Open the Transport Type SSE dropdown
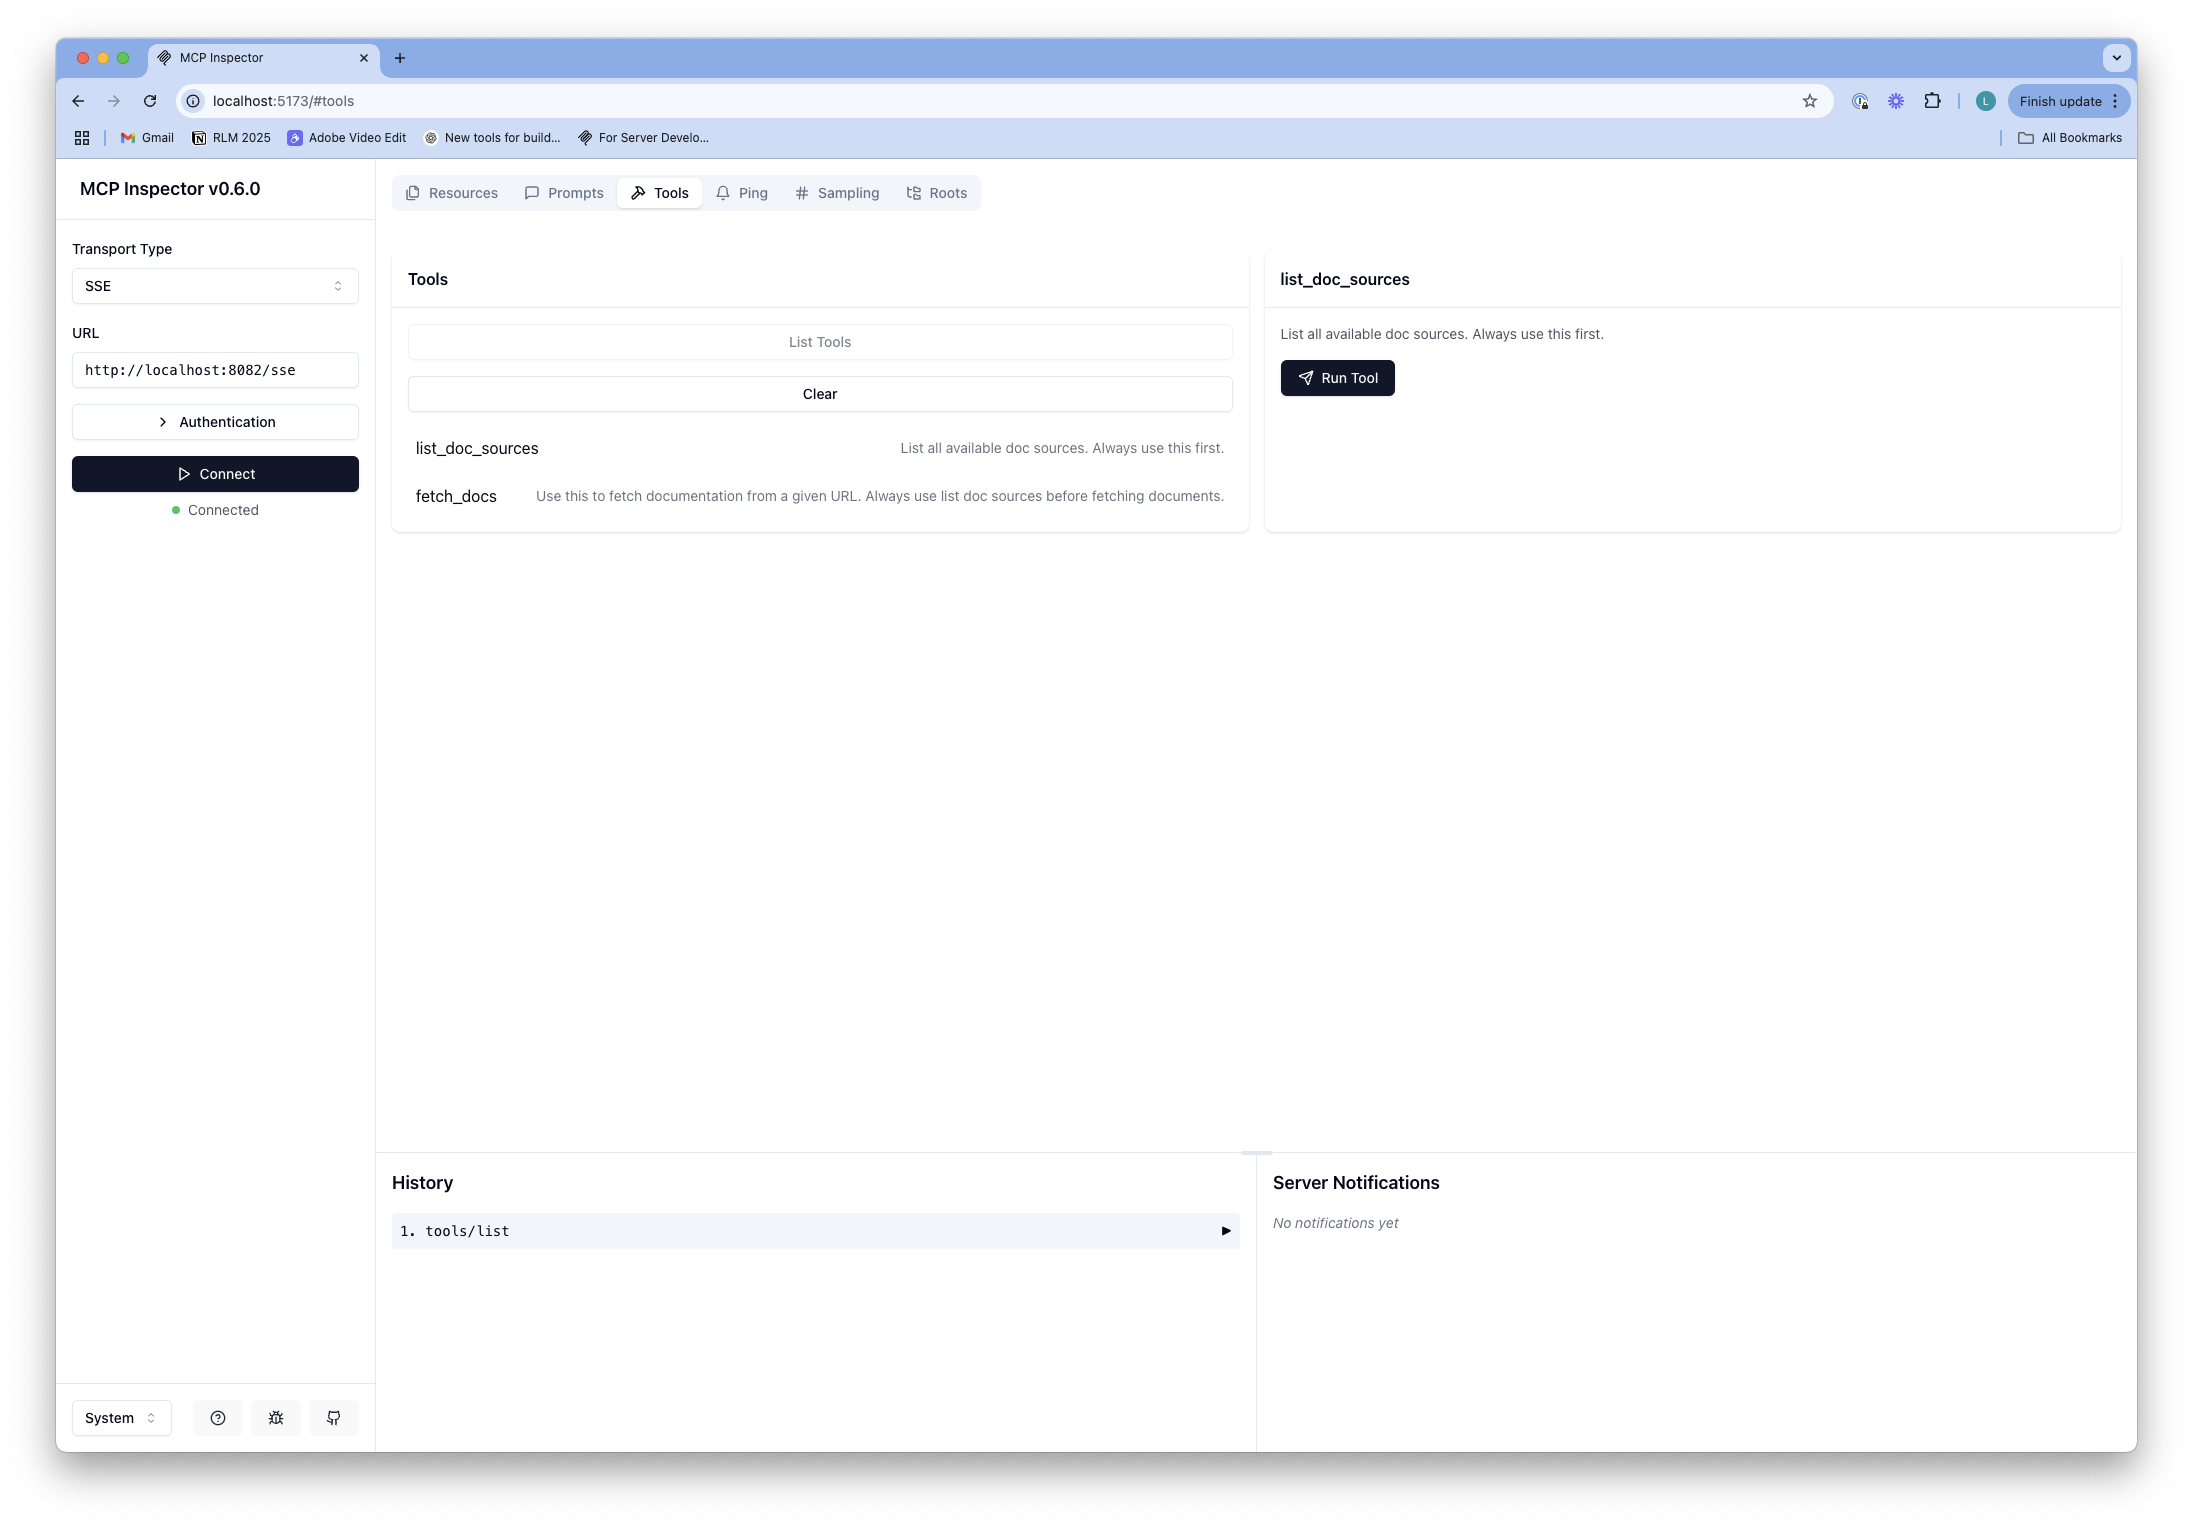Image resolution: width=2193 pixels, height=1526 pixels. pos(215,286)
